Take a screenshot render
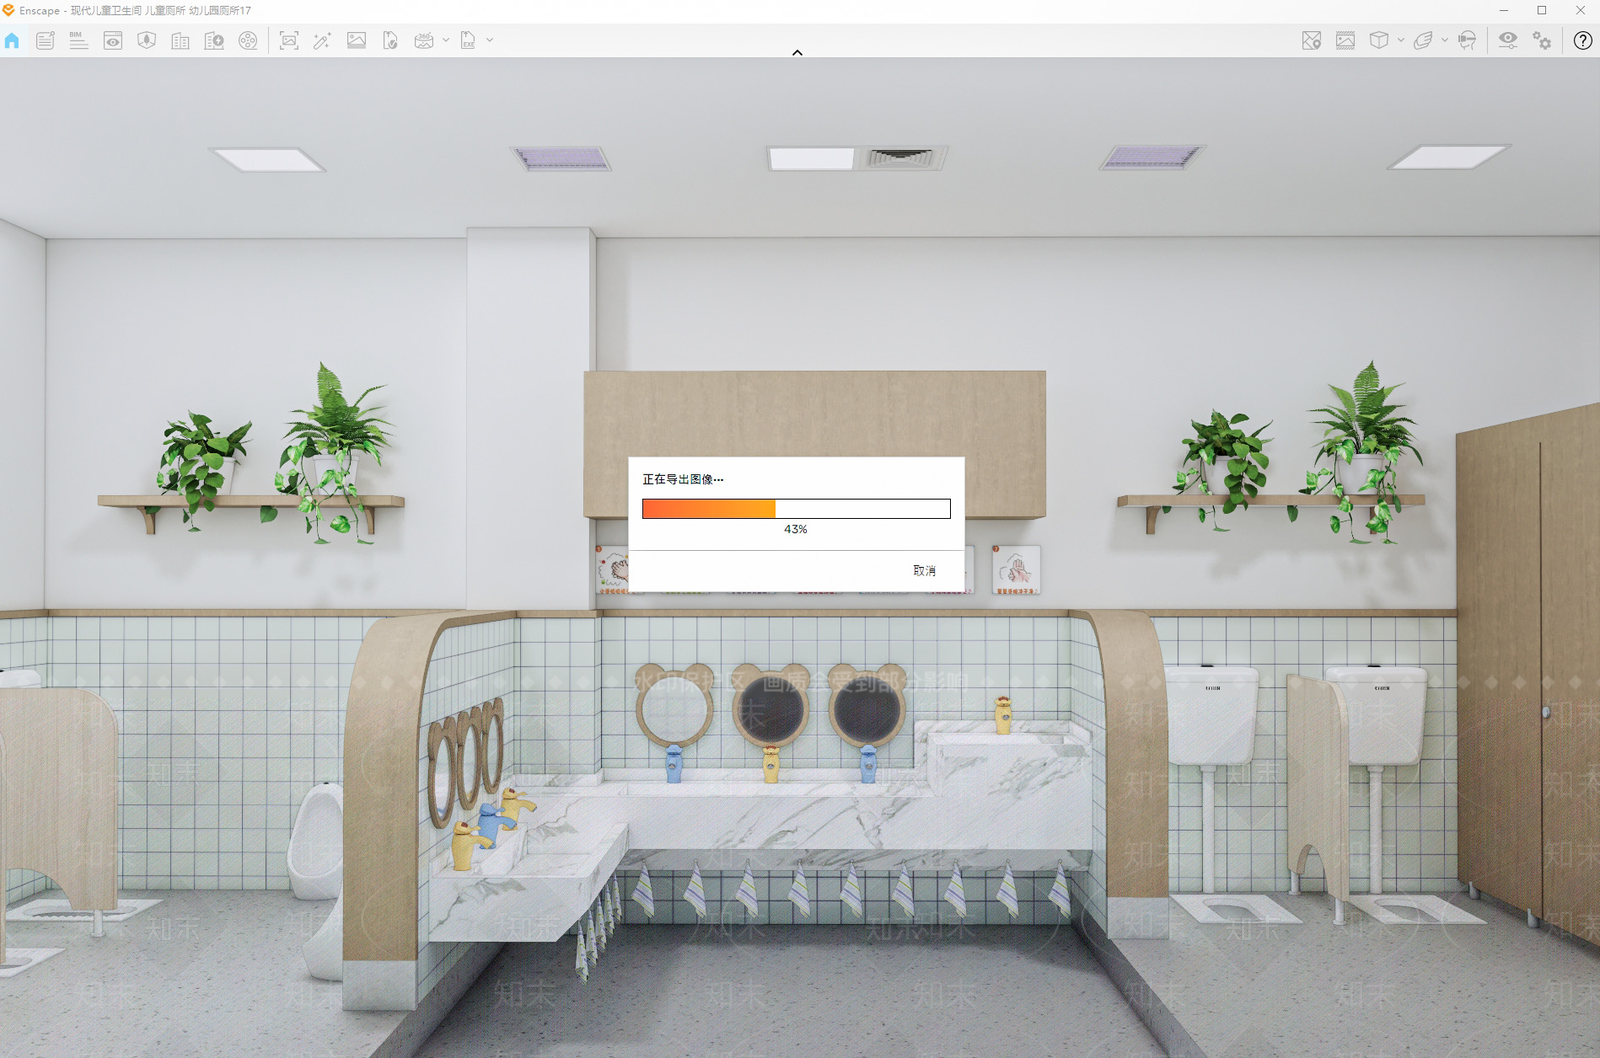This screenshot has height=1058, width=1600. pos(289,41)
